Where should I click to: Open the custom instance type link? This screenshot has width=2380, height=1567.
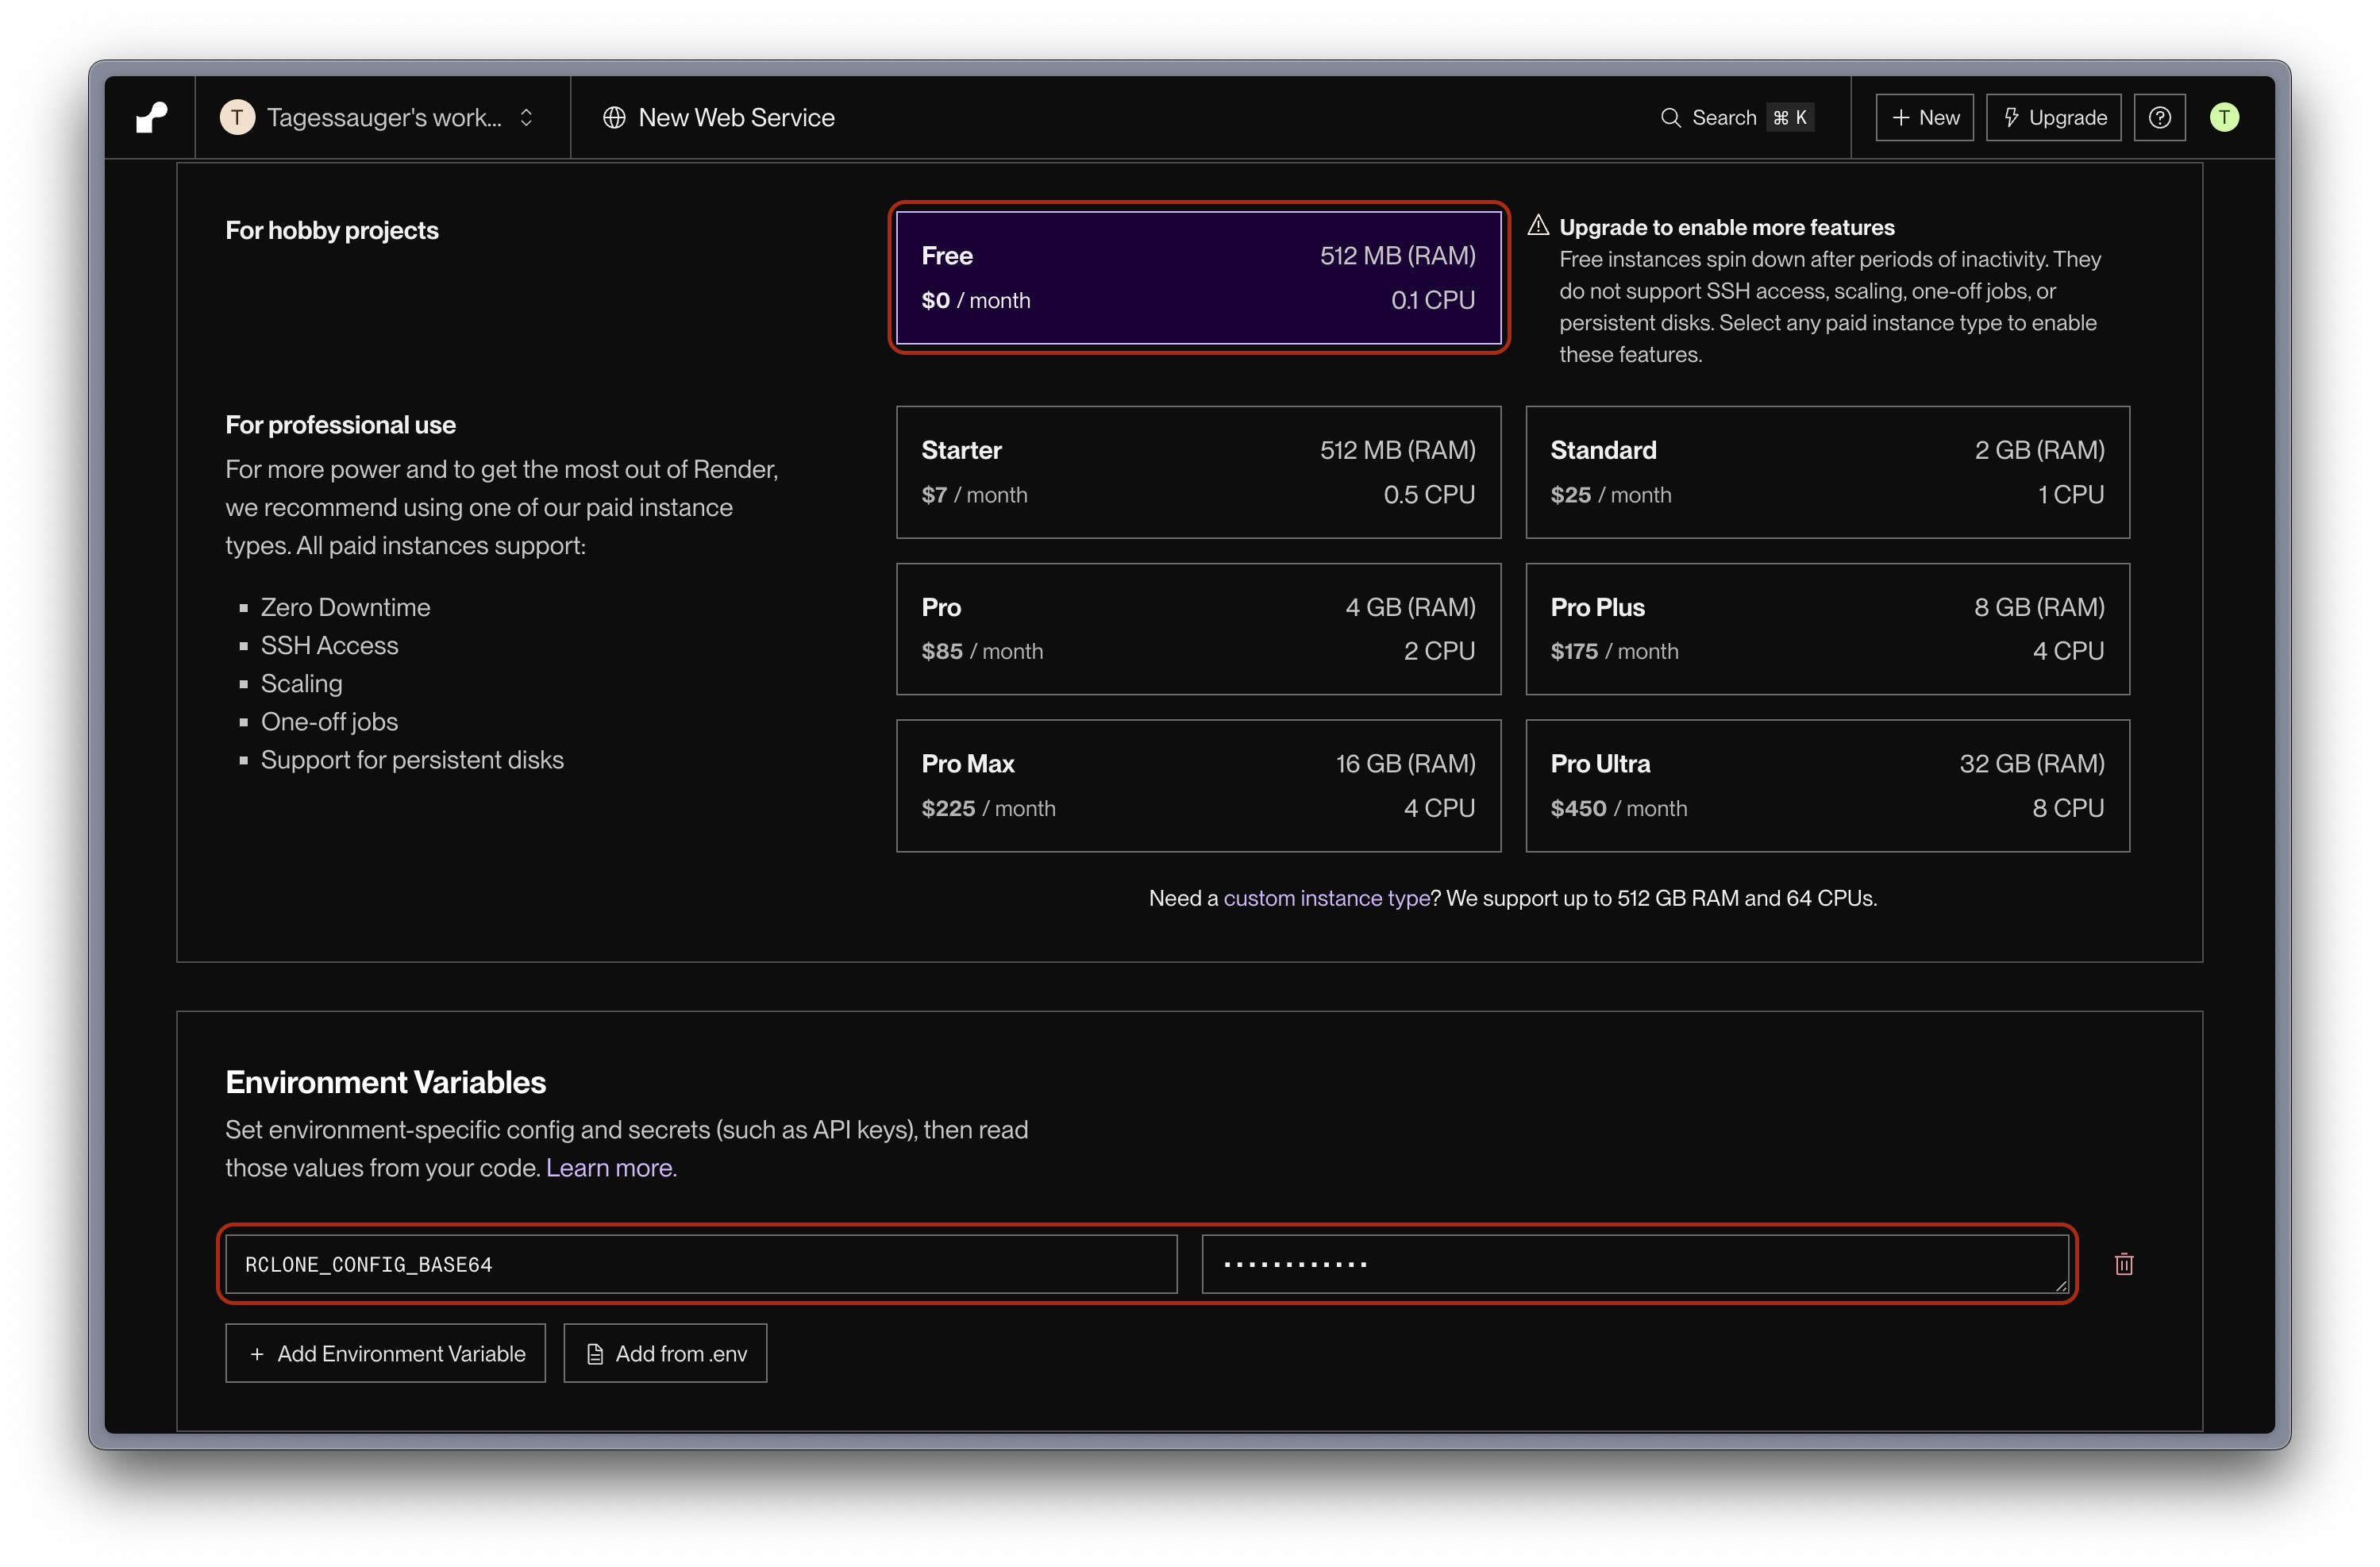click(x=1326, y=898)
